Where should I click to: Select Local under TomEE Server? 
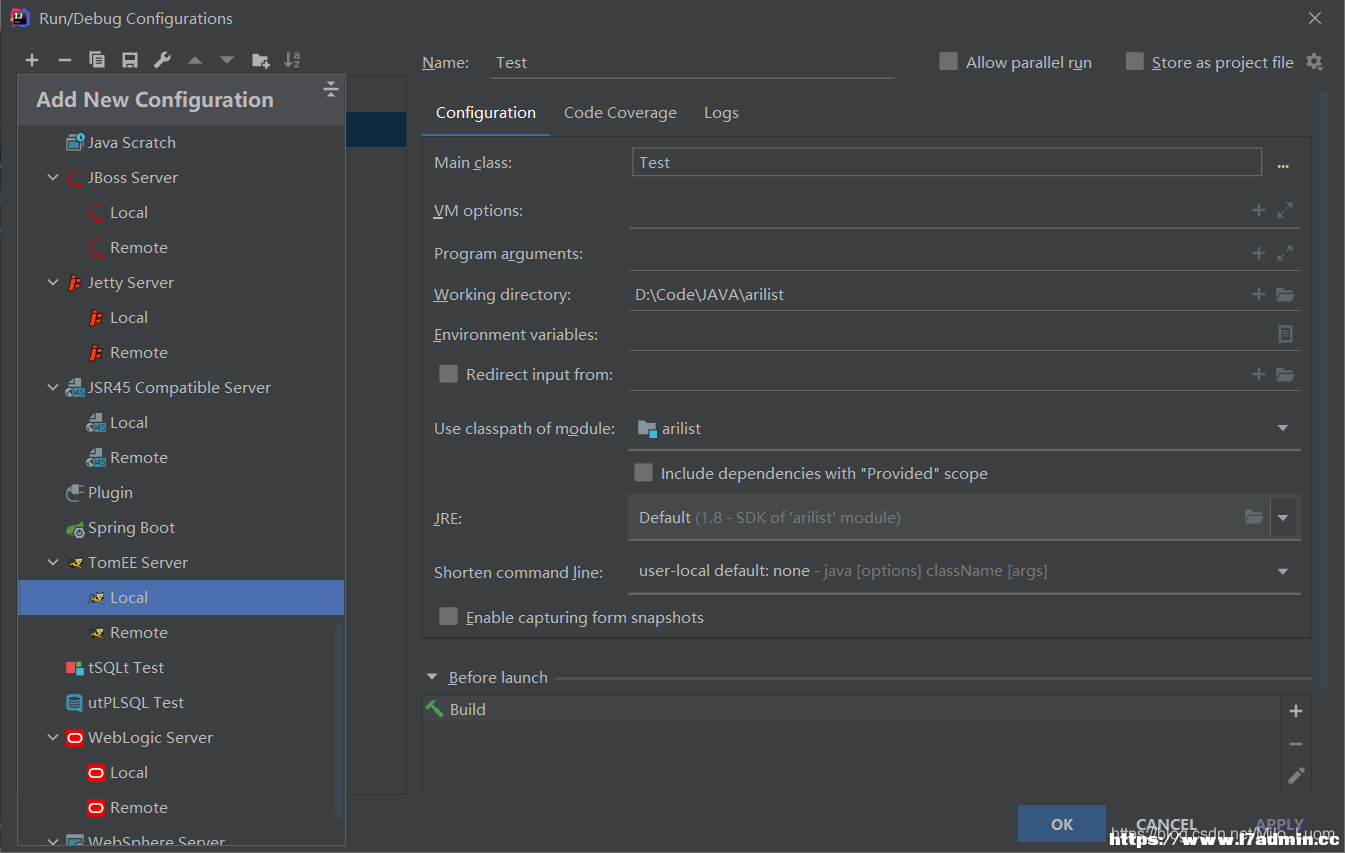coord(181,597)
